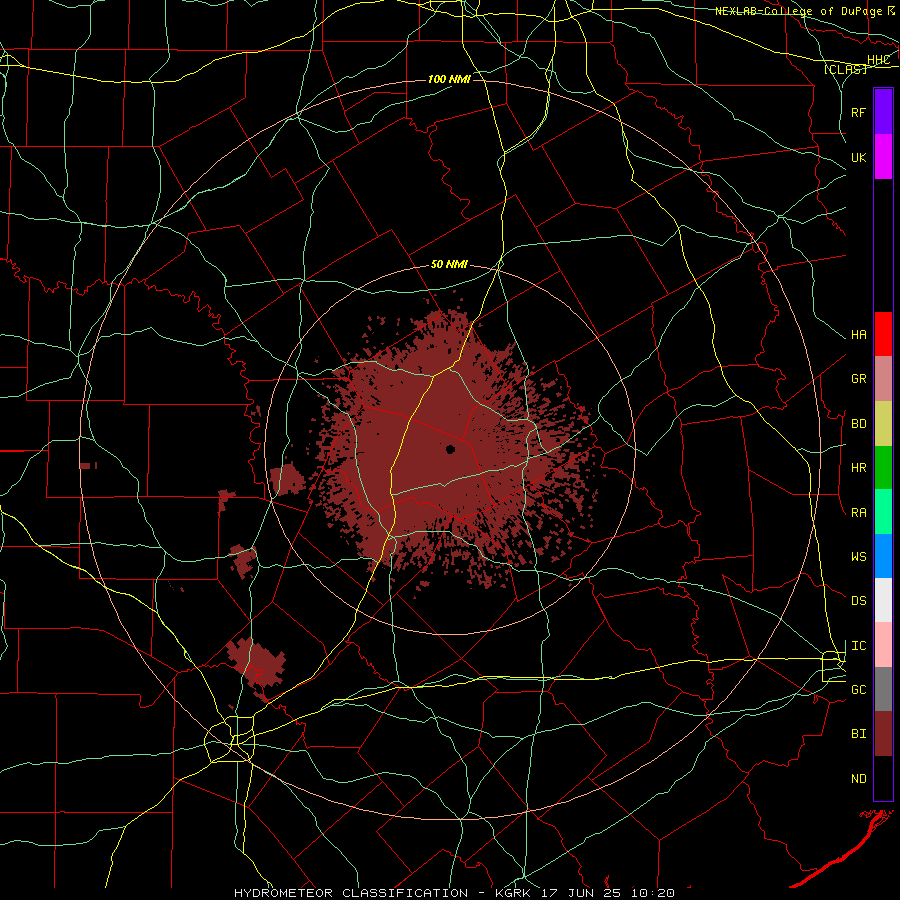Click the GR legend label
The height and width of the screenshot is (900, 900).
859,379
